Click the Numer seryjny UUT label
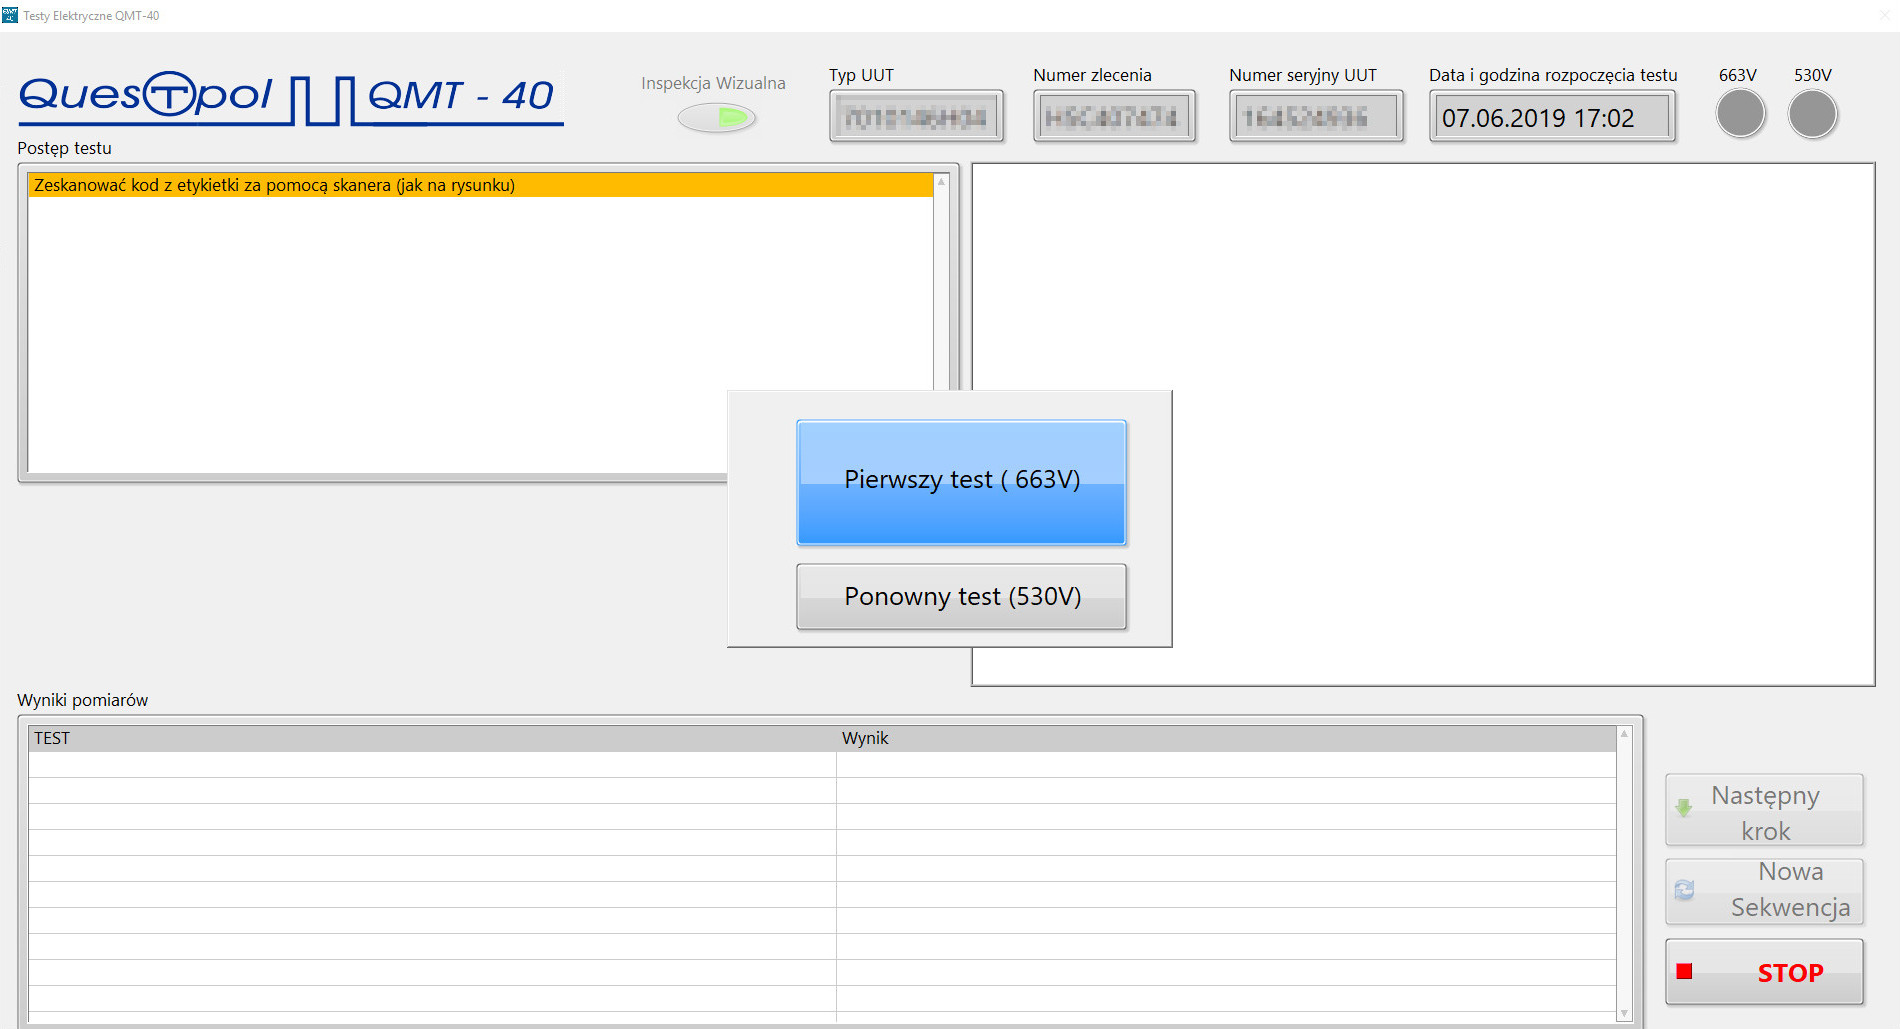1900x1029 pixels. click(x=1302, y=75)
